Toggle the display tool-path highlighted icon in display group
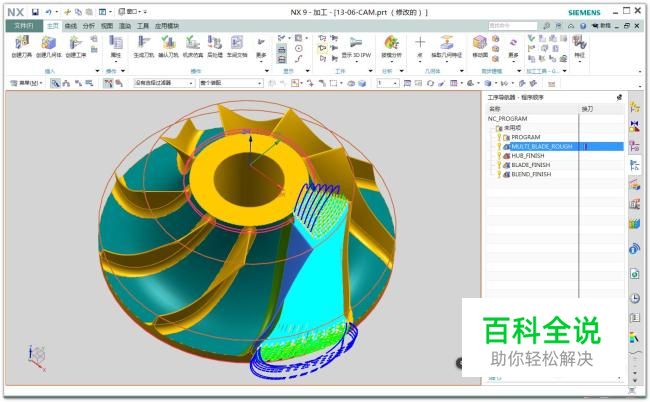Screen dimensions: 650x402 tap(281, 50)
